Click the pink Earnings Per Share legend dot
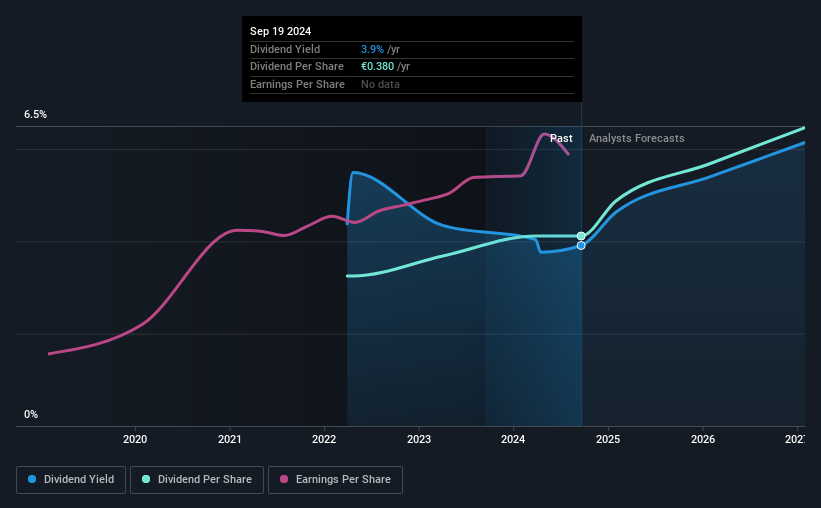 point(284,479)
